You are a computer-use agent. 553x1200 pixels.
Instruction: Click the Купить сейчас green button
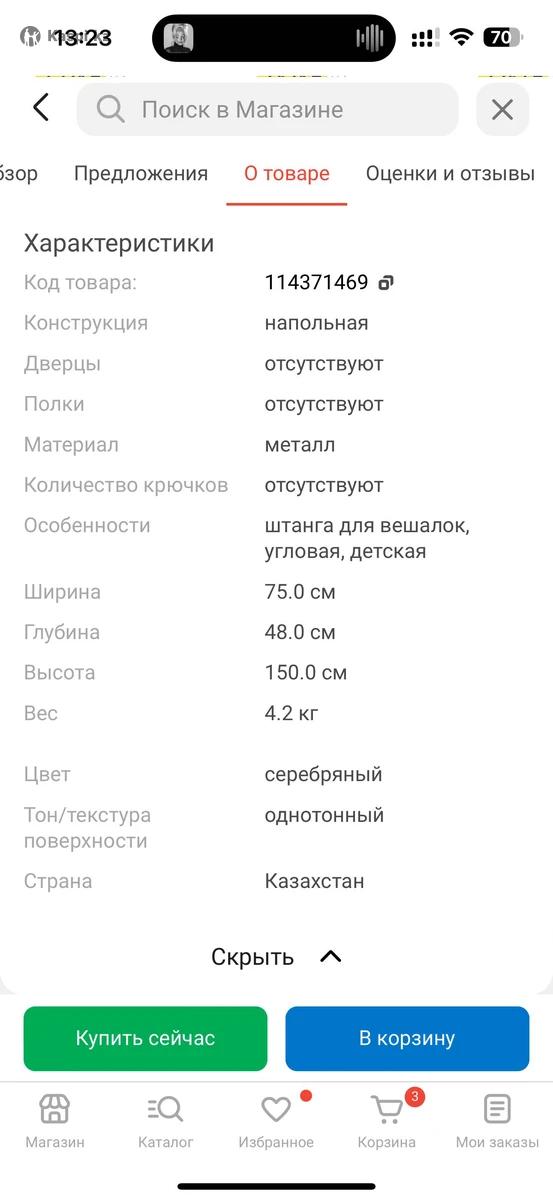click(x=146, y=1038)
